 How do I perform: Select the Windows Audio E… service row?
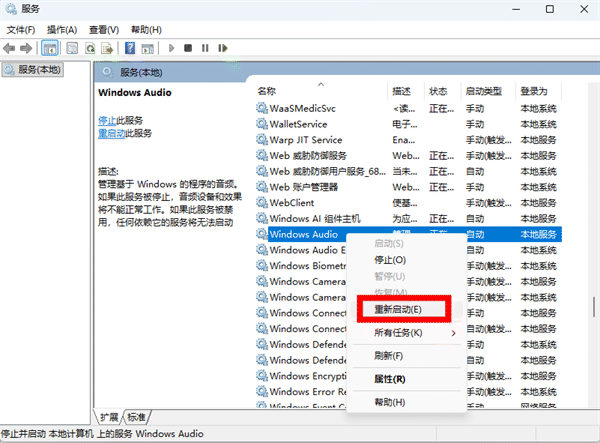tap(301, 250)
